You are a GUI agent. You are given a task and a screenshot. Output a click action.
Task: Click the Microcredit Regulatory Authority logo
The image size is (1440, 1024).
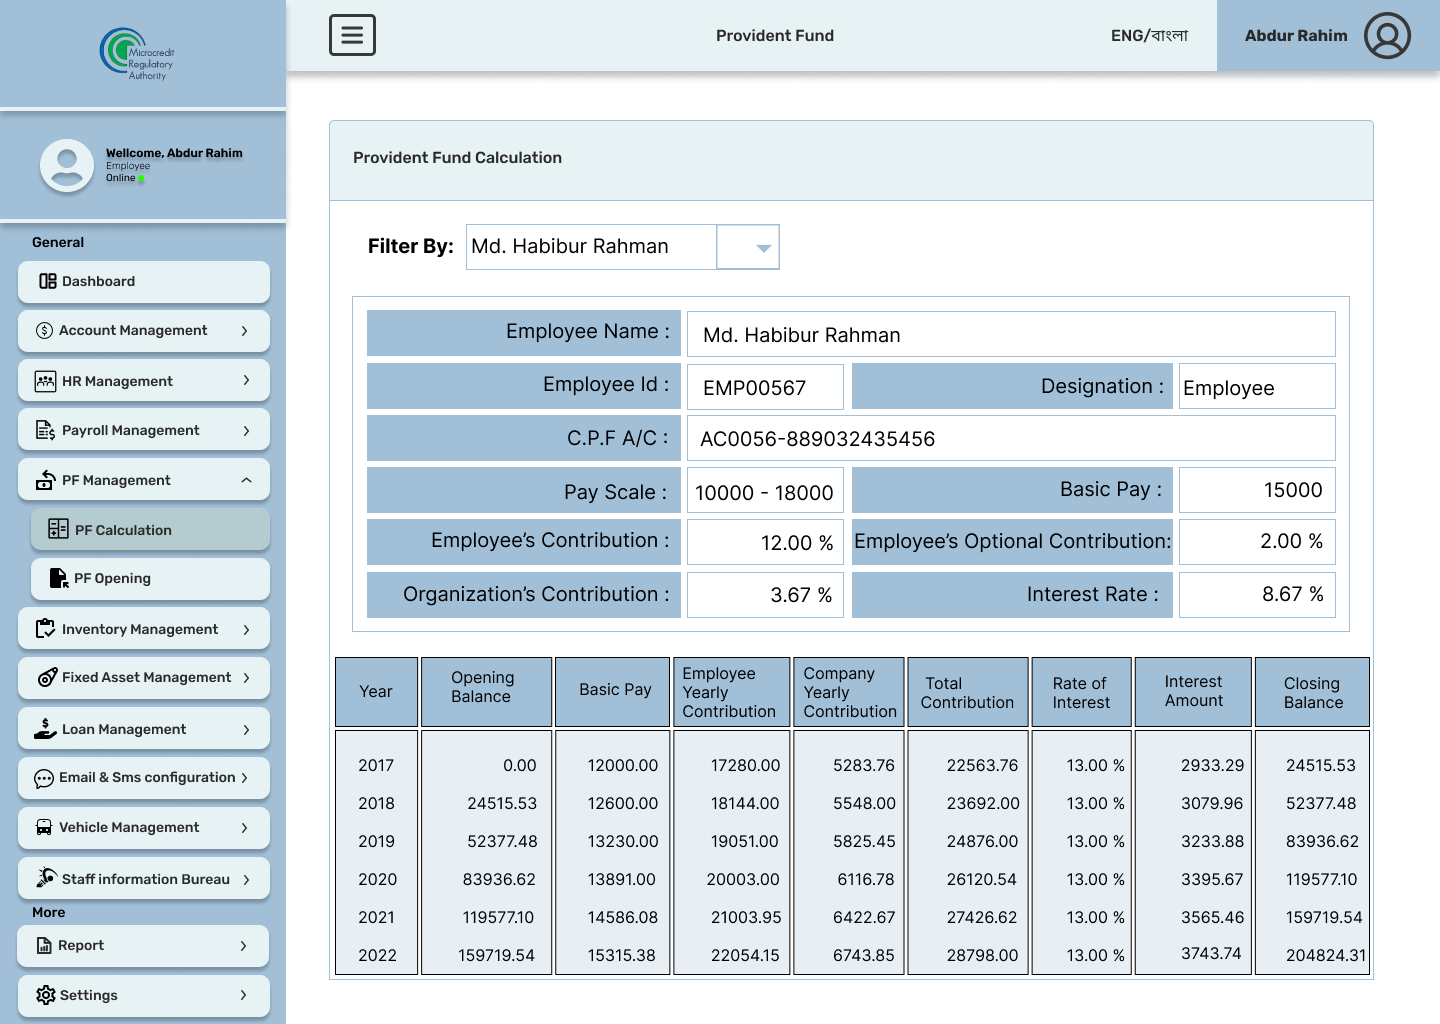point(138,54)
